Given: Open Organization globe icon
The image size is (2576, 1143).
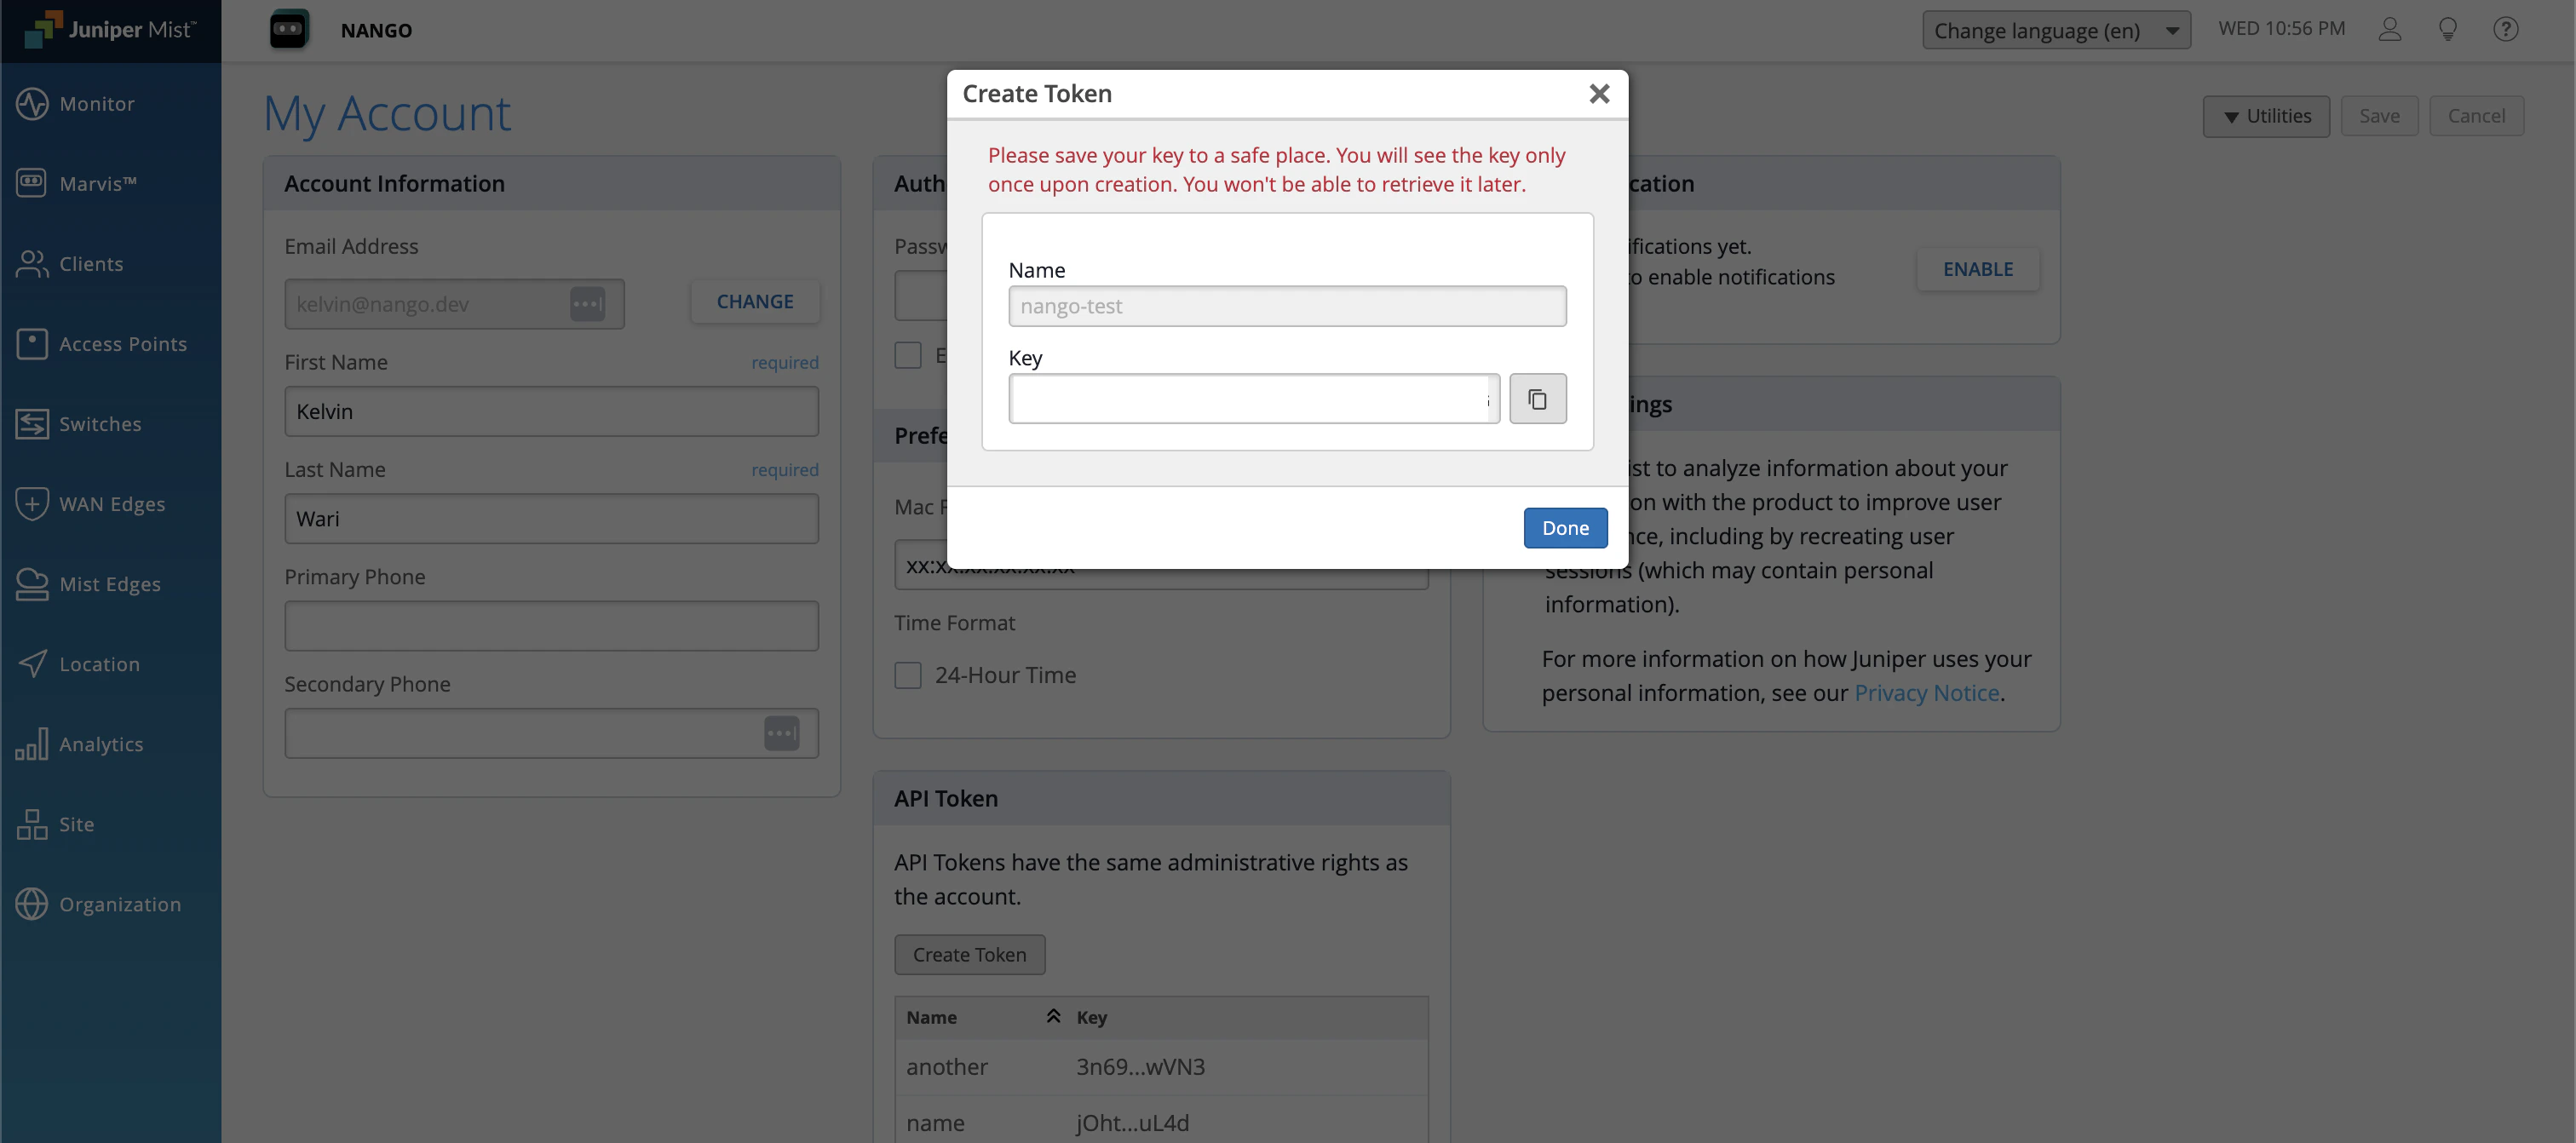Looking at the screenshot, I should 31,903.
